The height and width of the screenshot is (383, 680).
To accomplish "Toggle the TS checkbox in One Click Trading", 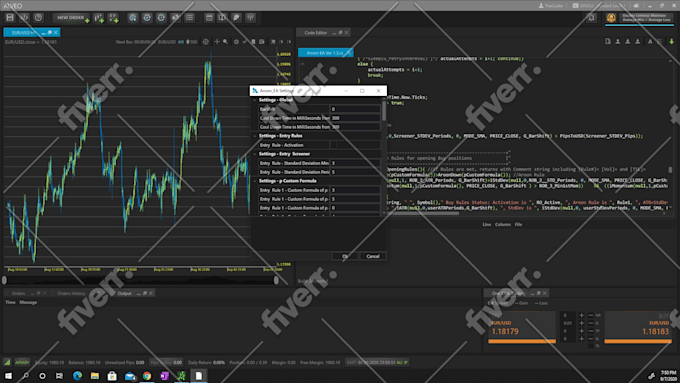I will (591, 346).
